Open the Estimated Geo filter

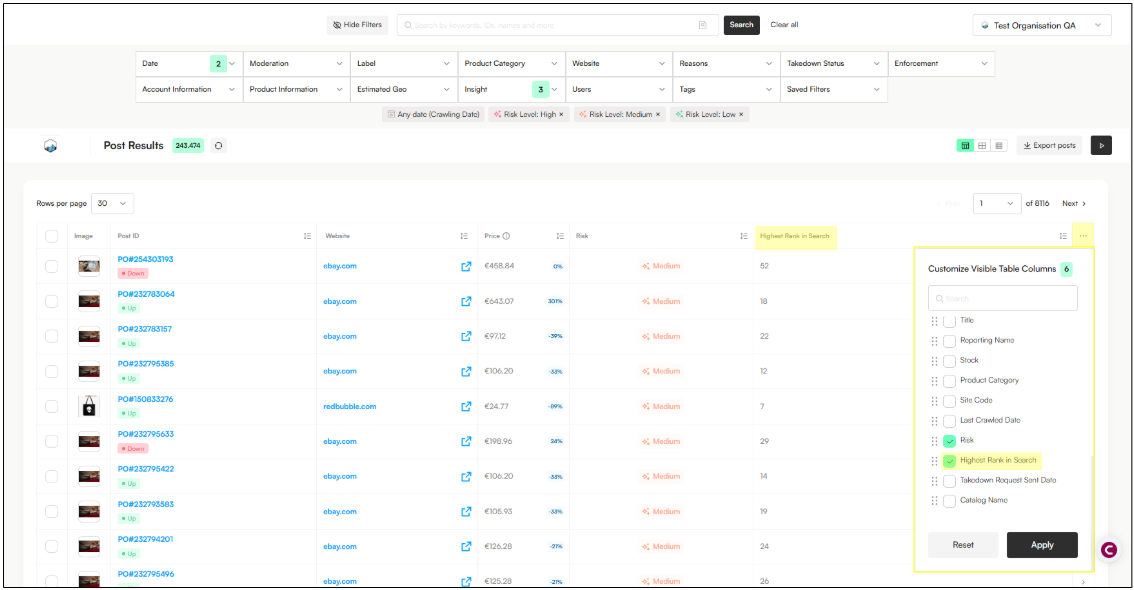pos(404,90)
